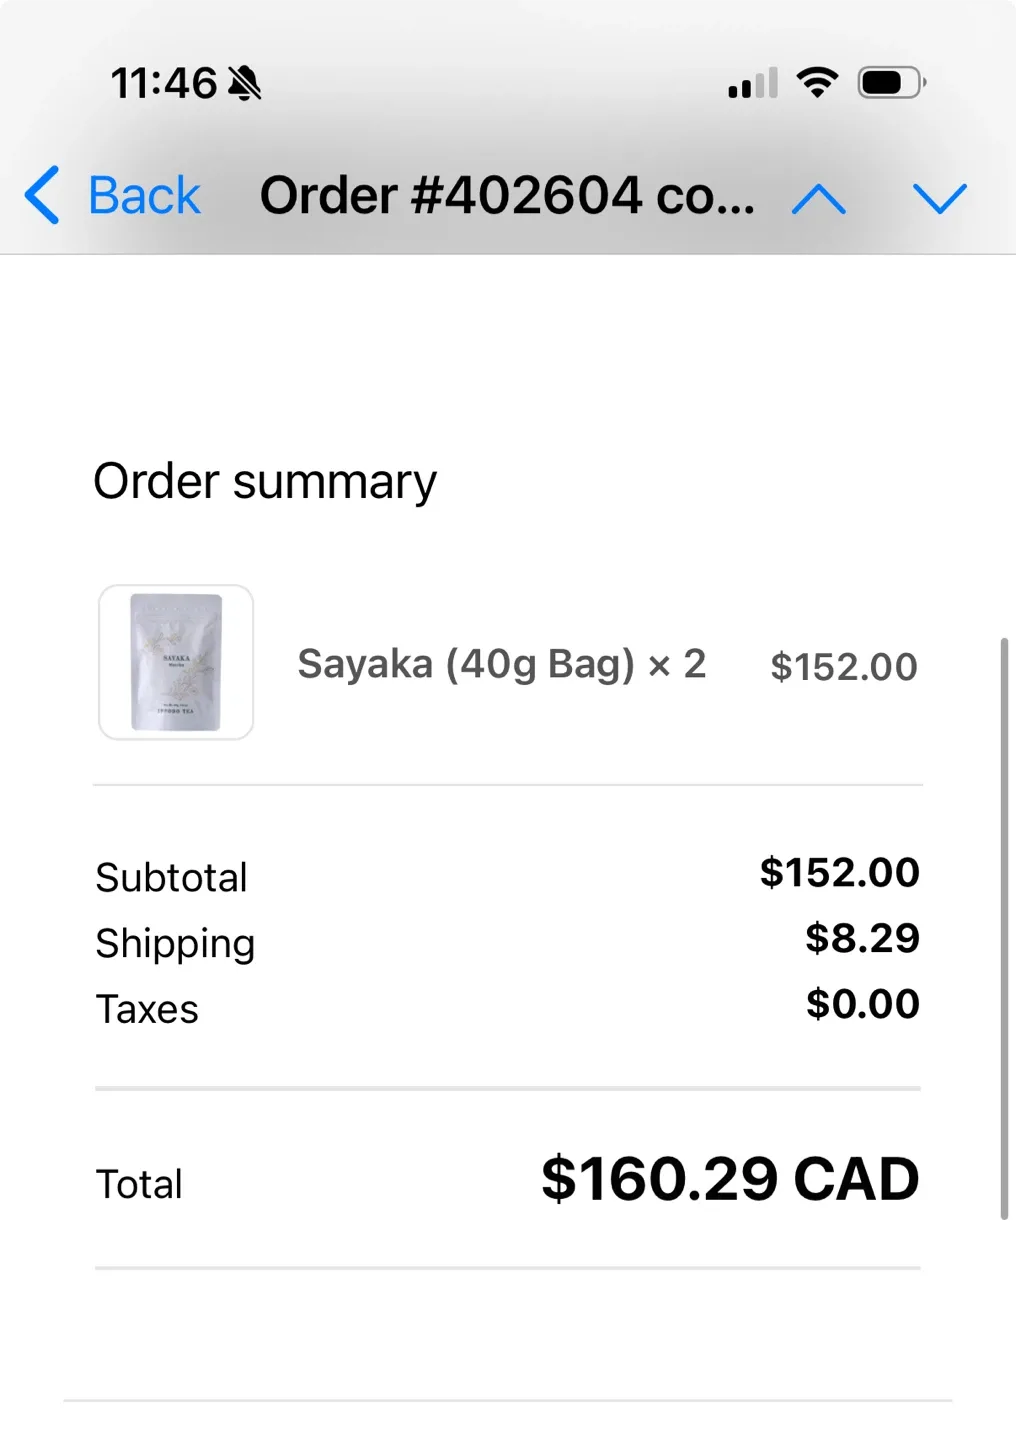Screen dimensions: 1016x1440
Task: Tap the Shipping $8.29 line
Action: point(506,940)
